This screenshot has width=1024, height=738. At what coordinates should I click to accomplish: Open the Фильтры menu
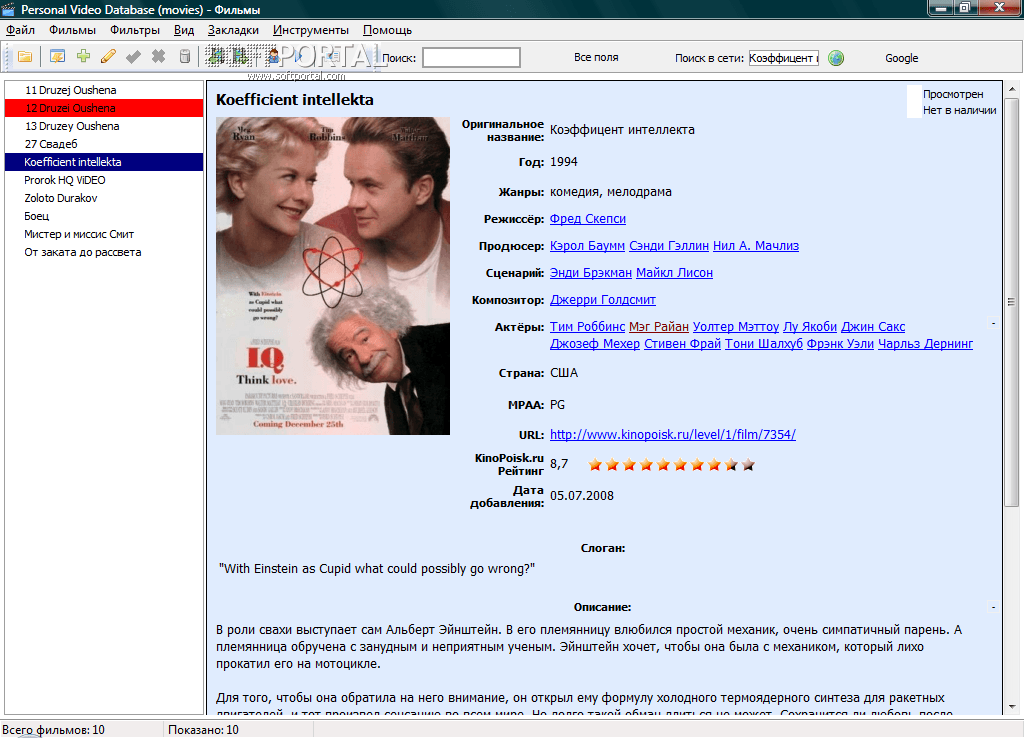point(135,30)
